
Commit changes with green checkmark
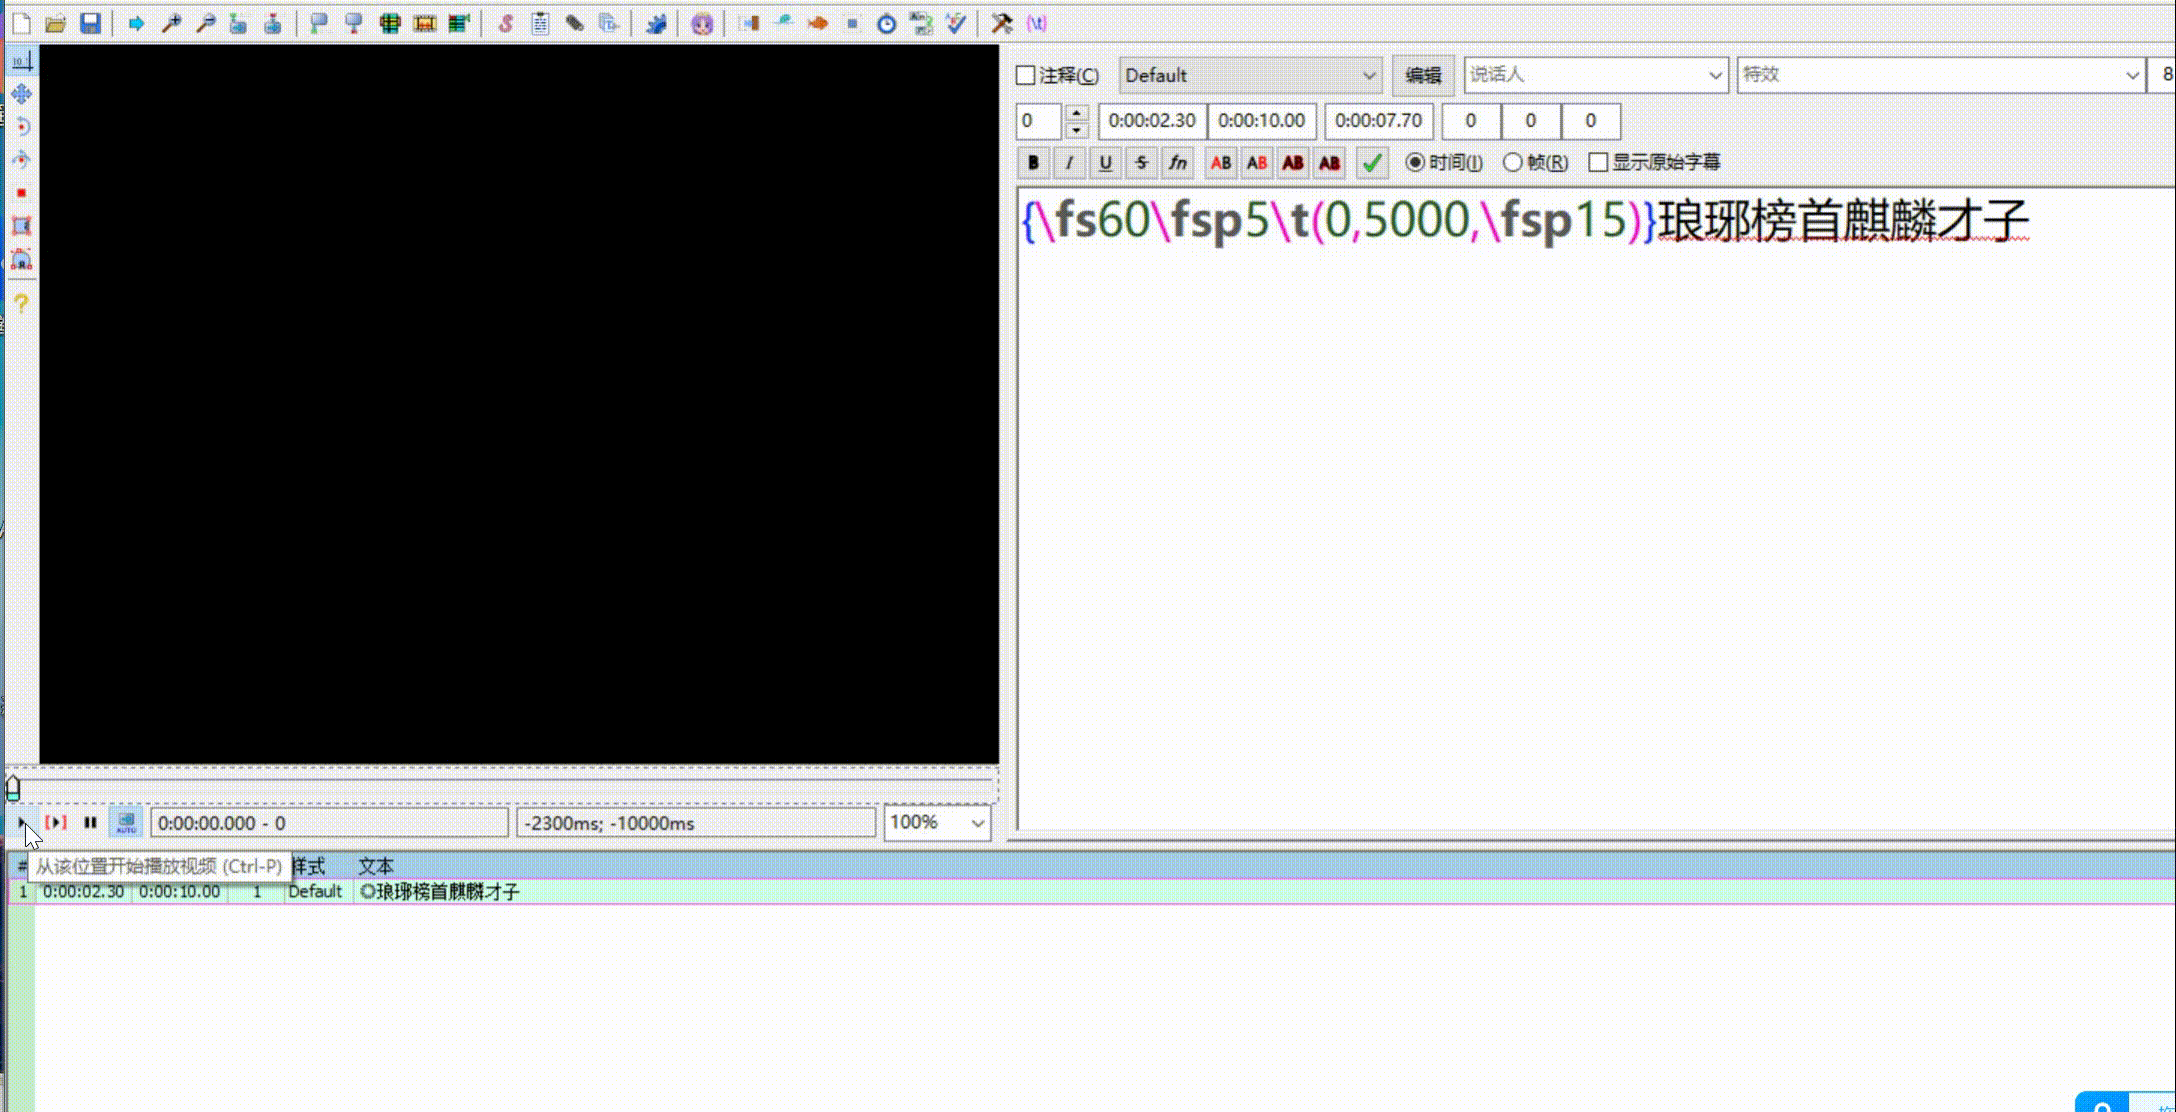pyautogui.click(x=1372, y=162)
